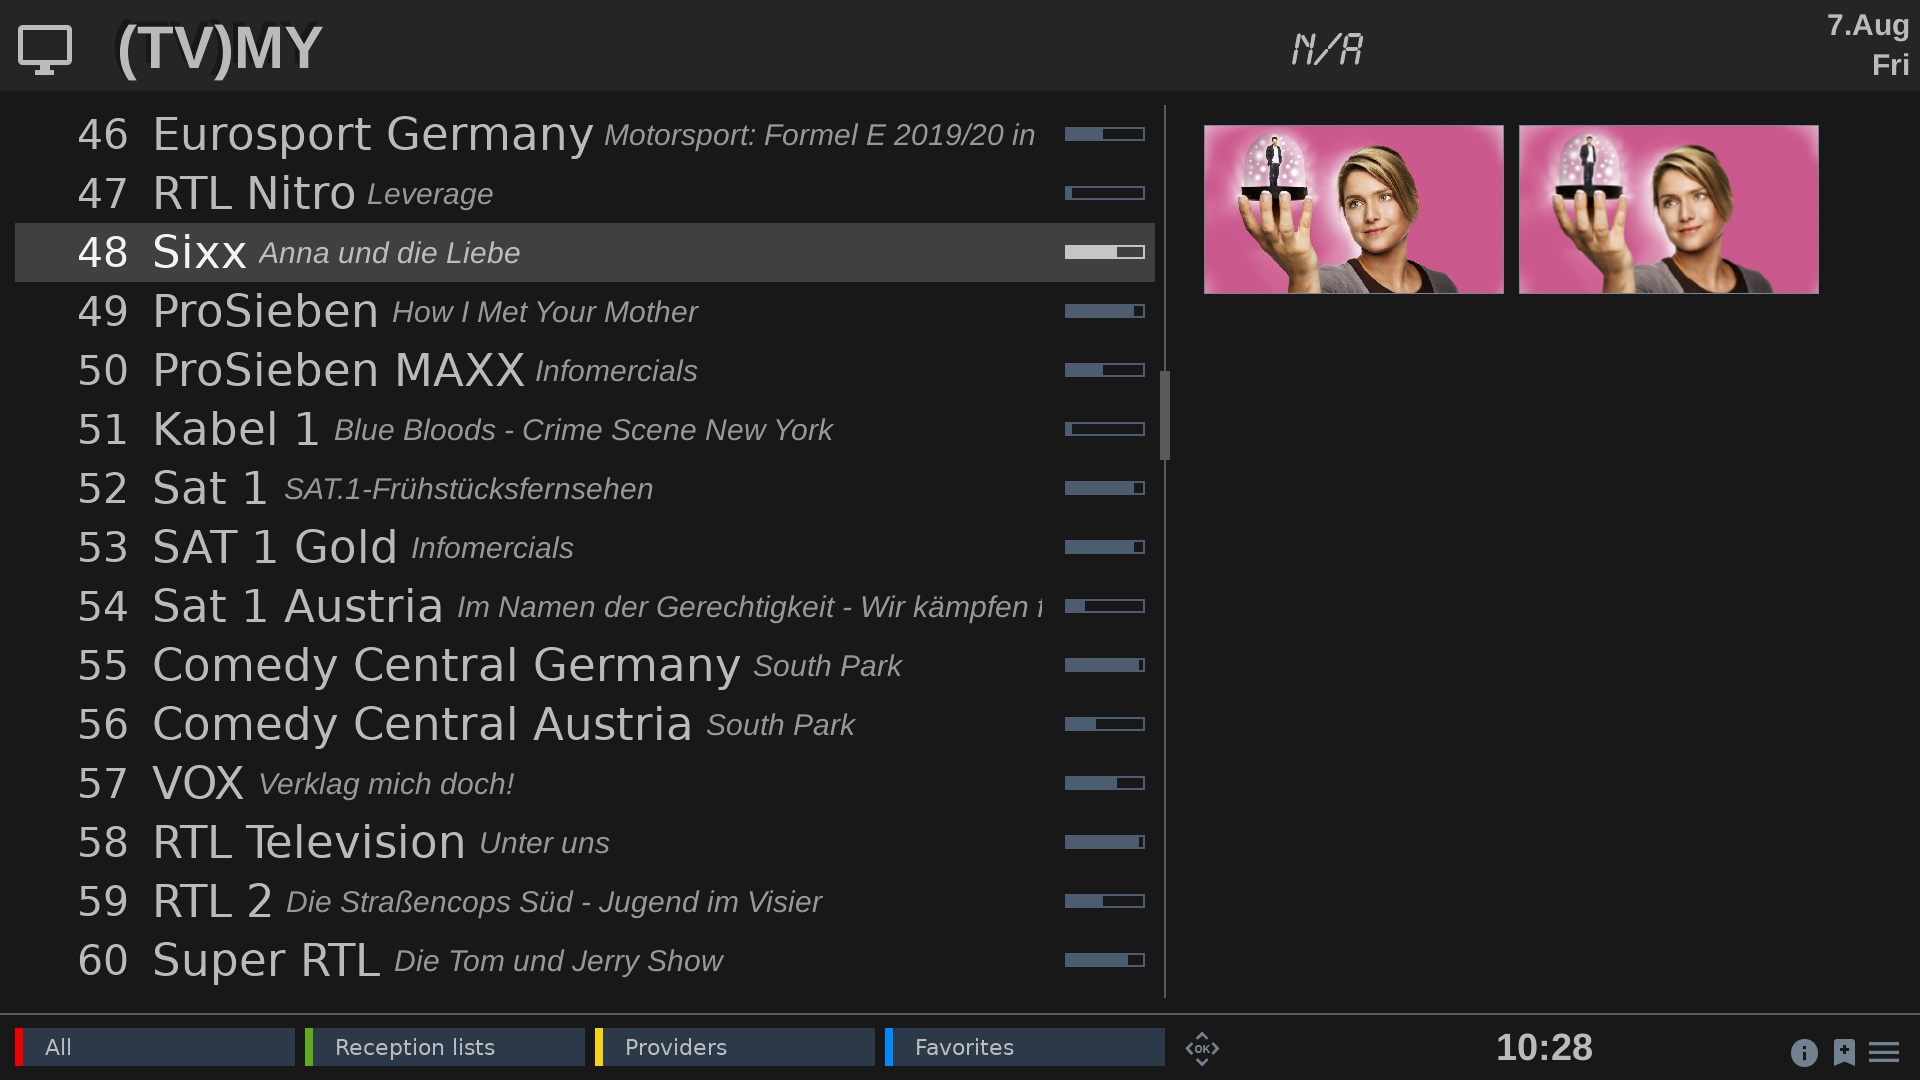Click the 10:28 clock

click(x=1544, y=1048)
